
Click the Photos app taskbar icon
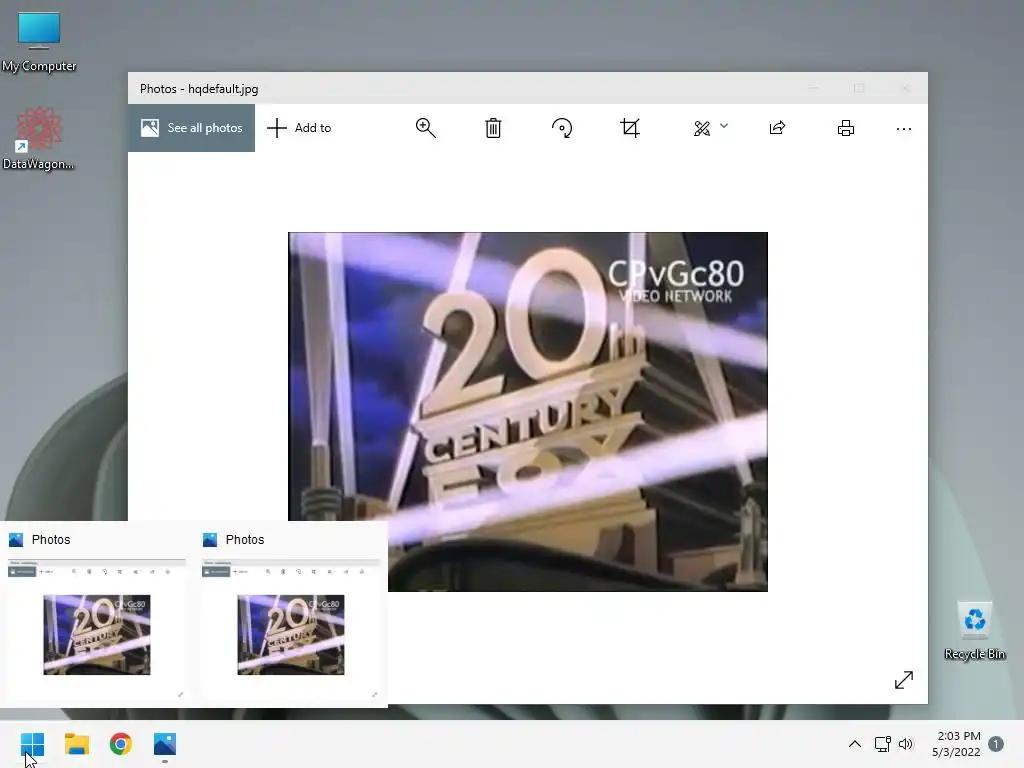click(165, 744)
